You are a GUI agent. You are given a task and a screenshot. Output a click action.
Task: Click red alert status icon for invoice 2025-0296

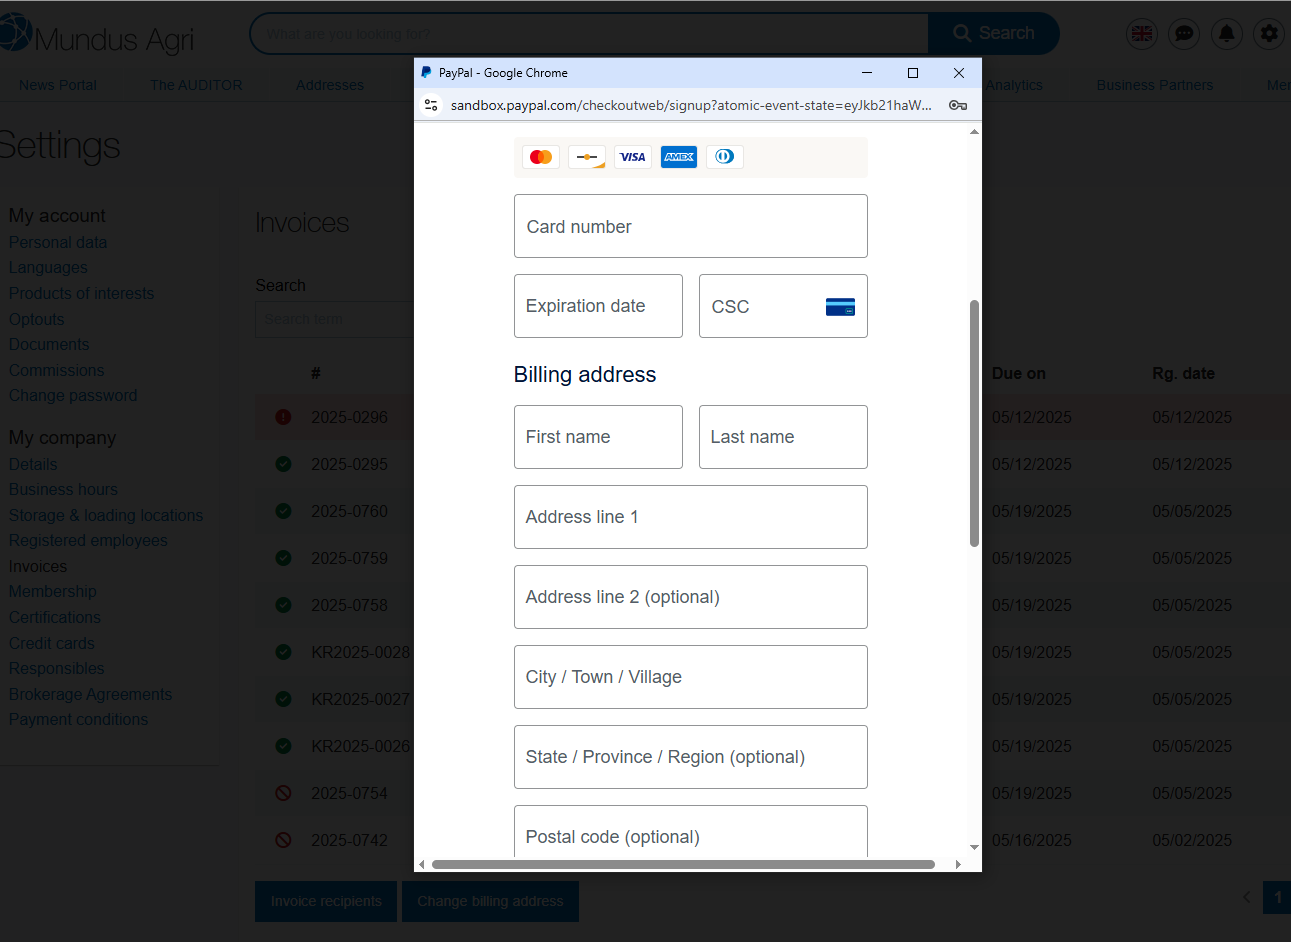pos(283,417)
